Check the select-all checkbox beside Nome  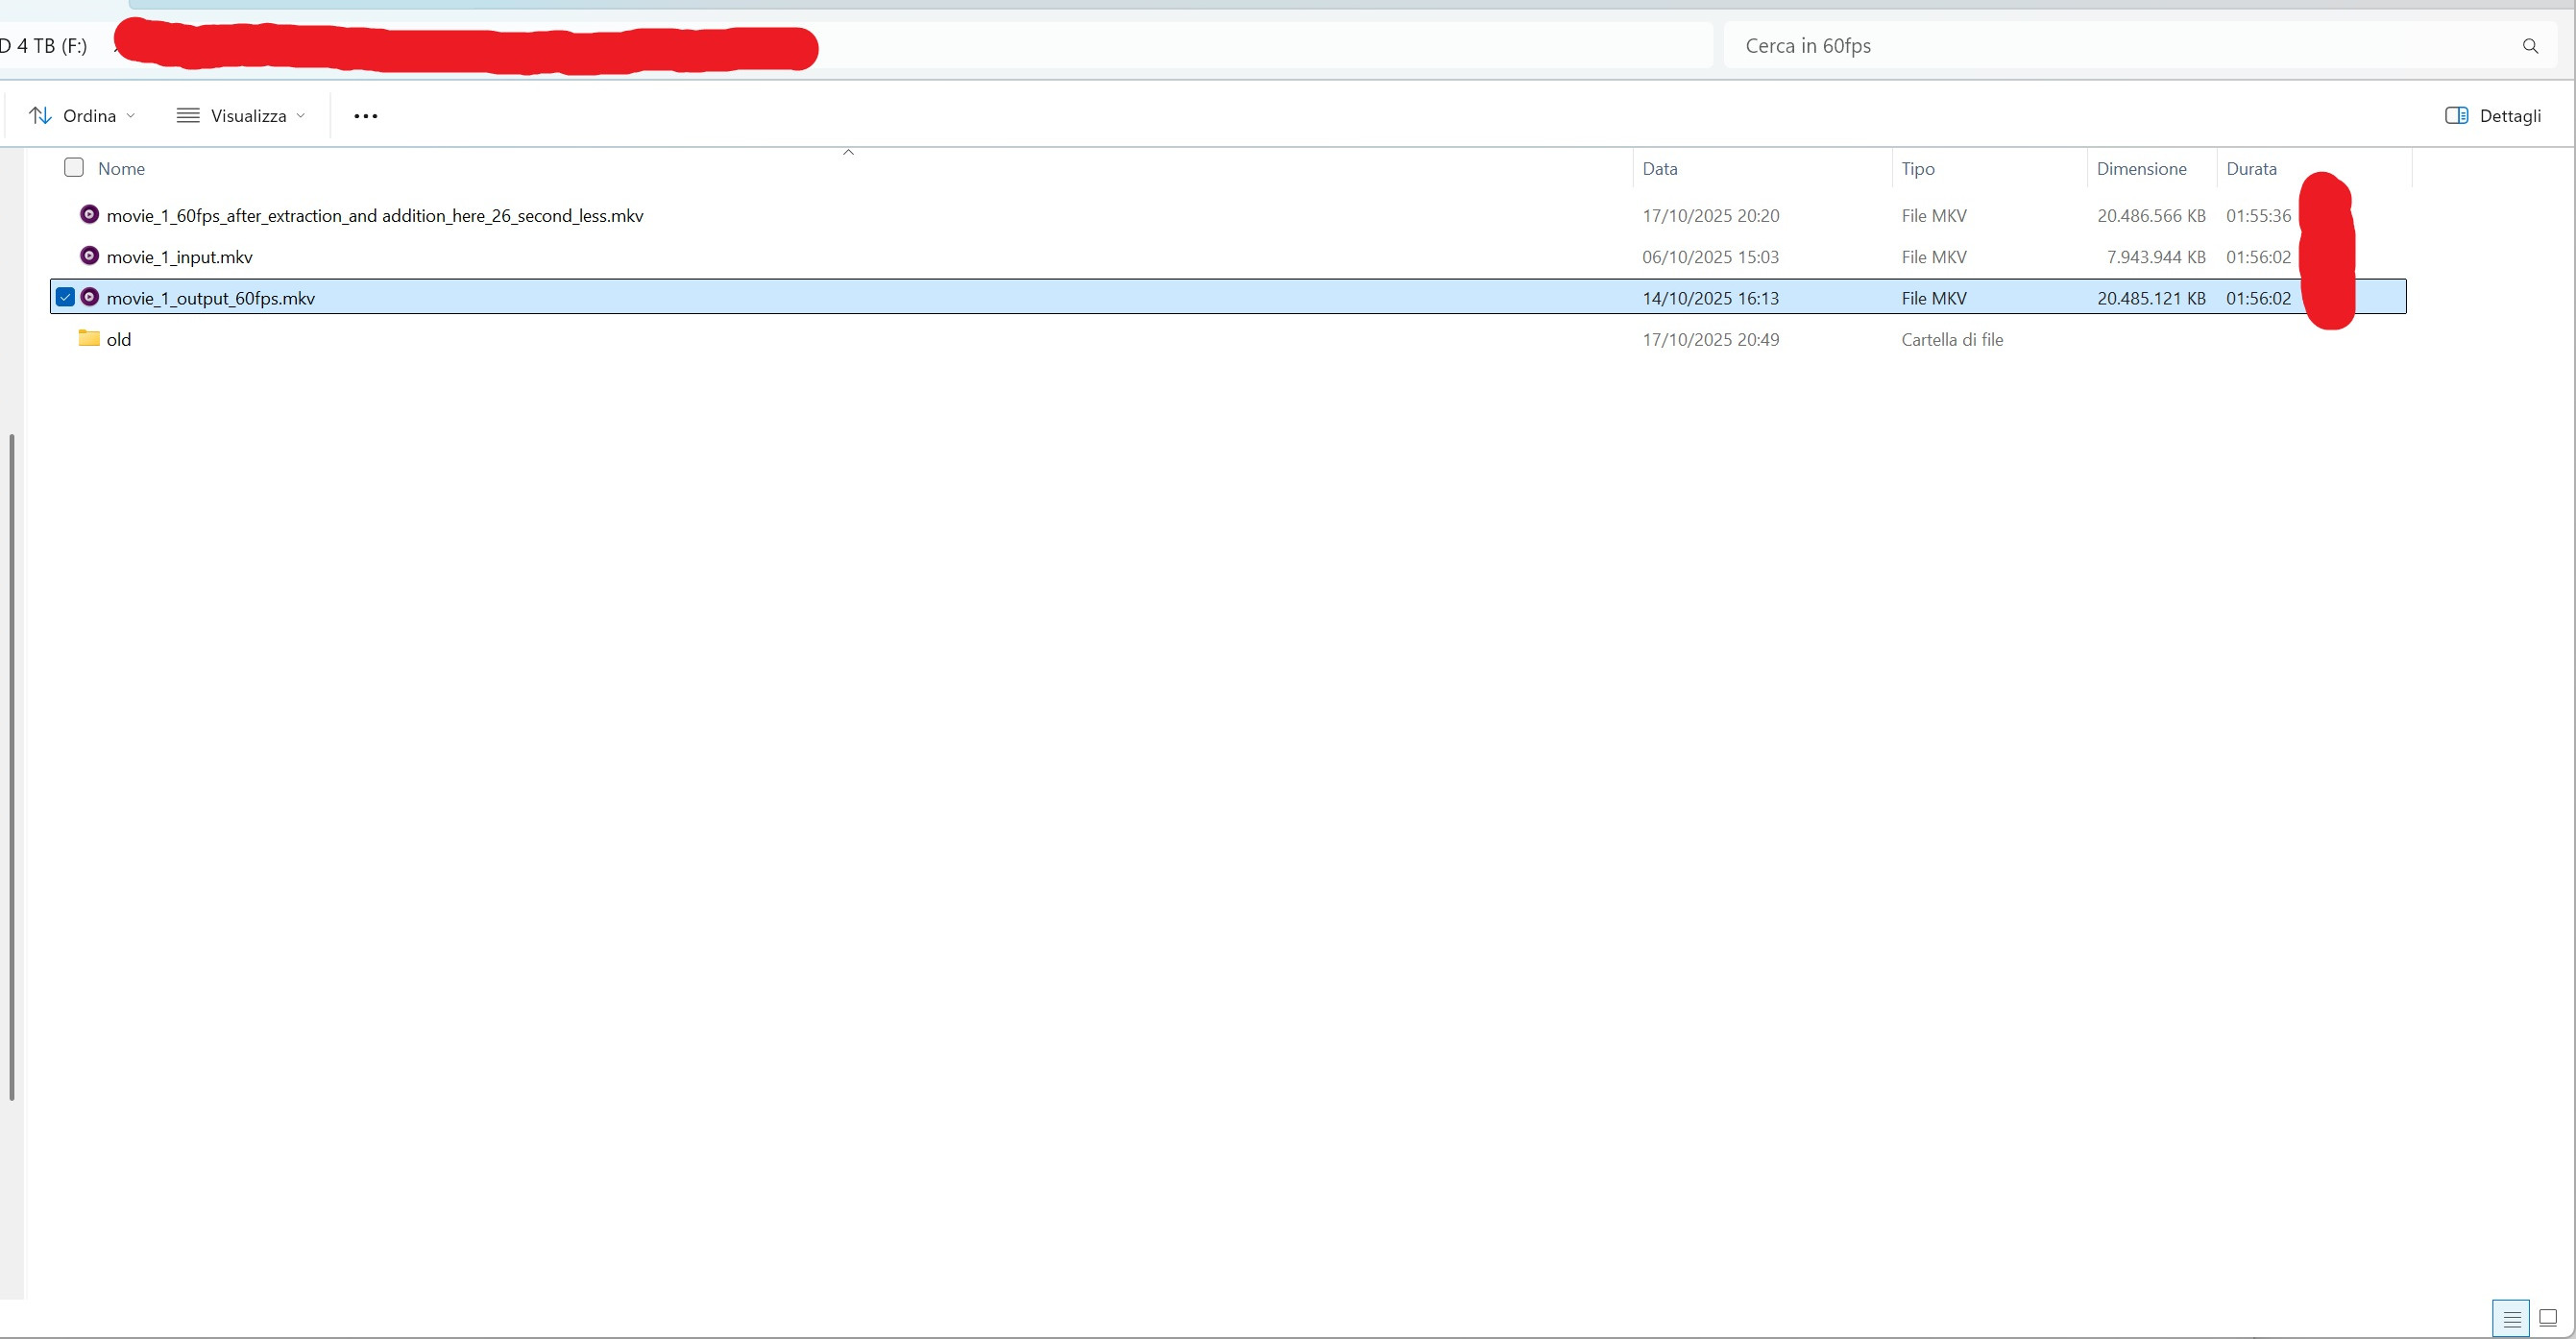tap(74, 167)
